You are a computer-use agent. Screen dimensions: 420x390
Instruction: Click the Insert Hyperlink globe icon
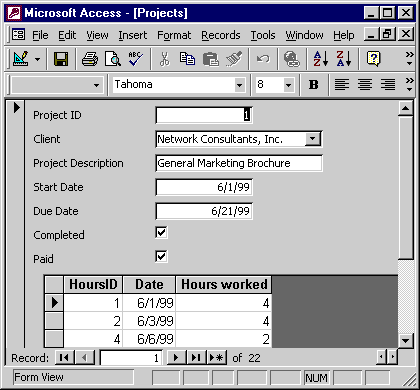[292, 59]
